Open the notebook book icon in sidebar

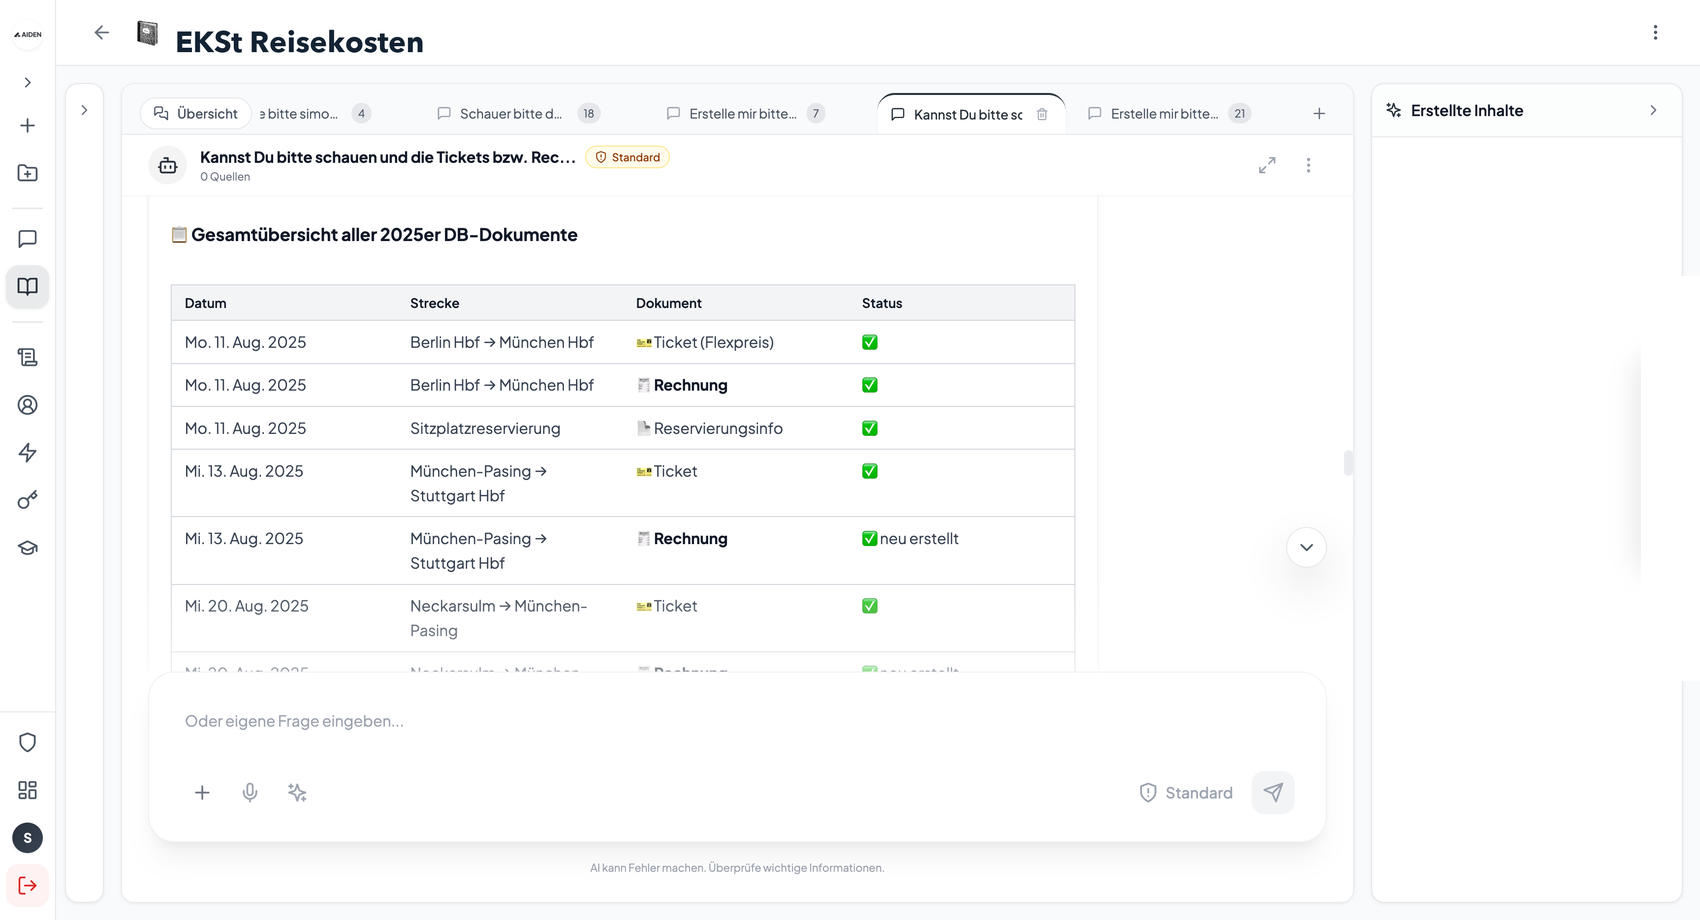(27, 286)
